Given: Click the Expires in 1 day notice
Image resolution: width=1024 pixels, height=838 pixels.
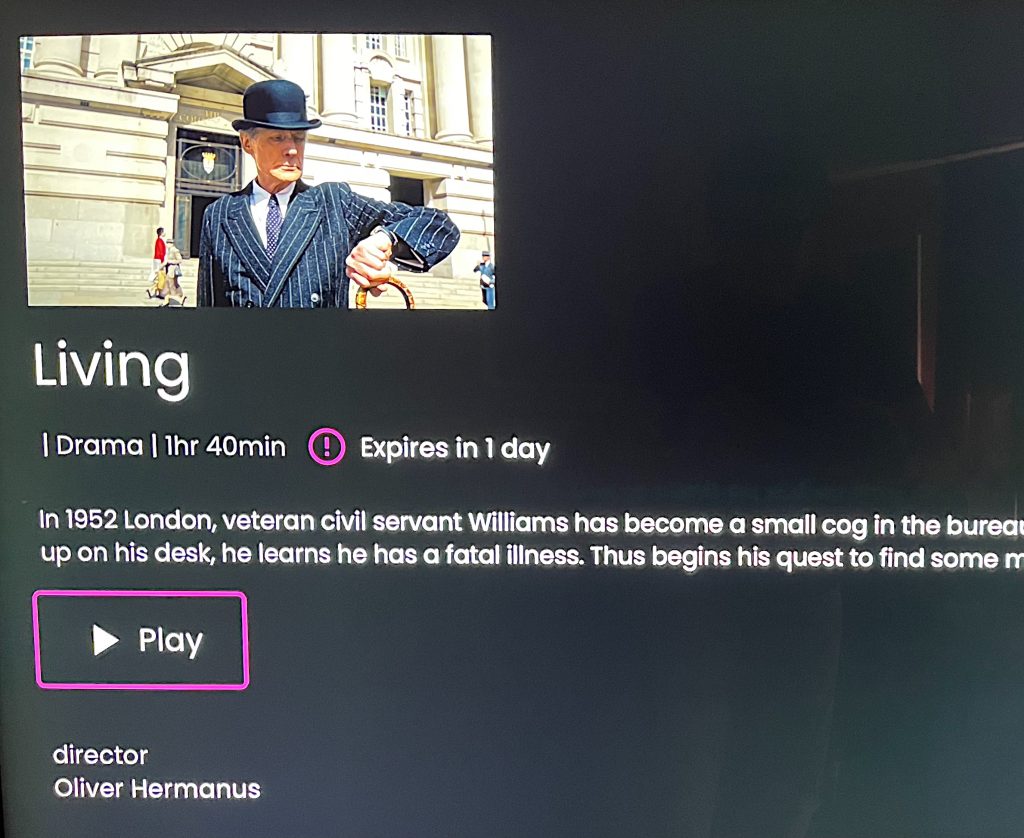Looking at the screenshot, I should click(455, 449).
